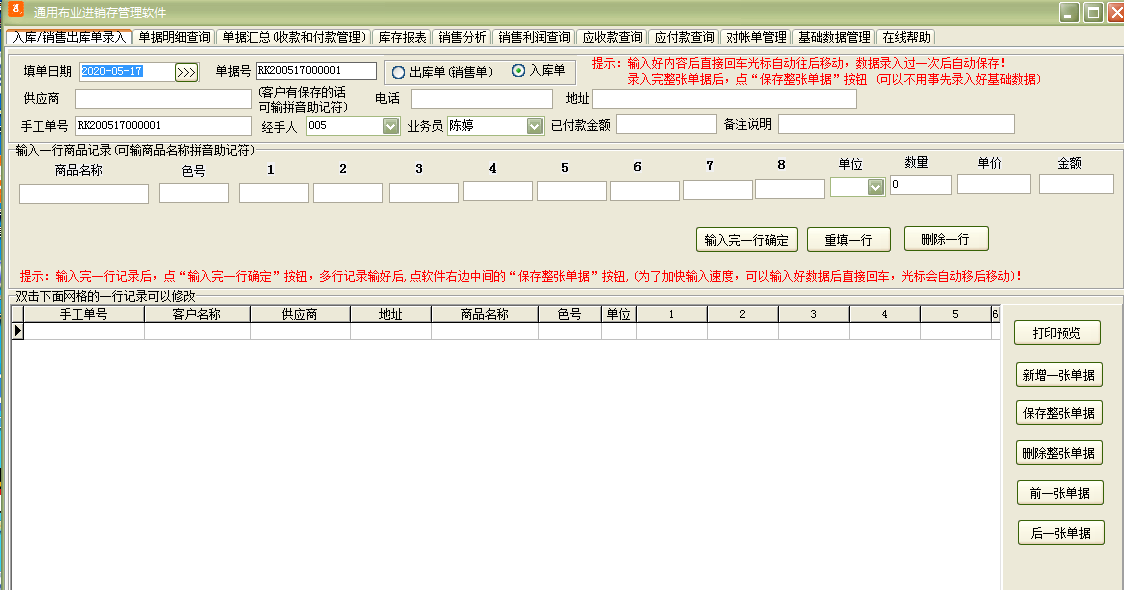Image resolution: width=1124 pixels, height=590 pixels.
Task: Click the 商品名称 input field
Action: (84, 194)
